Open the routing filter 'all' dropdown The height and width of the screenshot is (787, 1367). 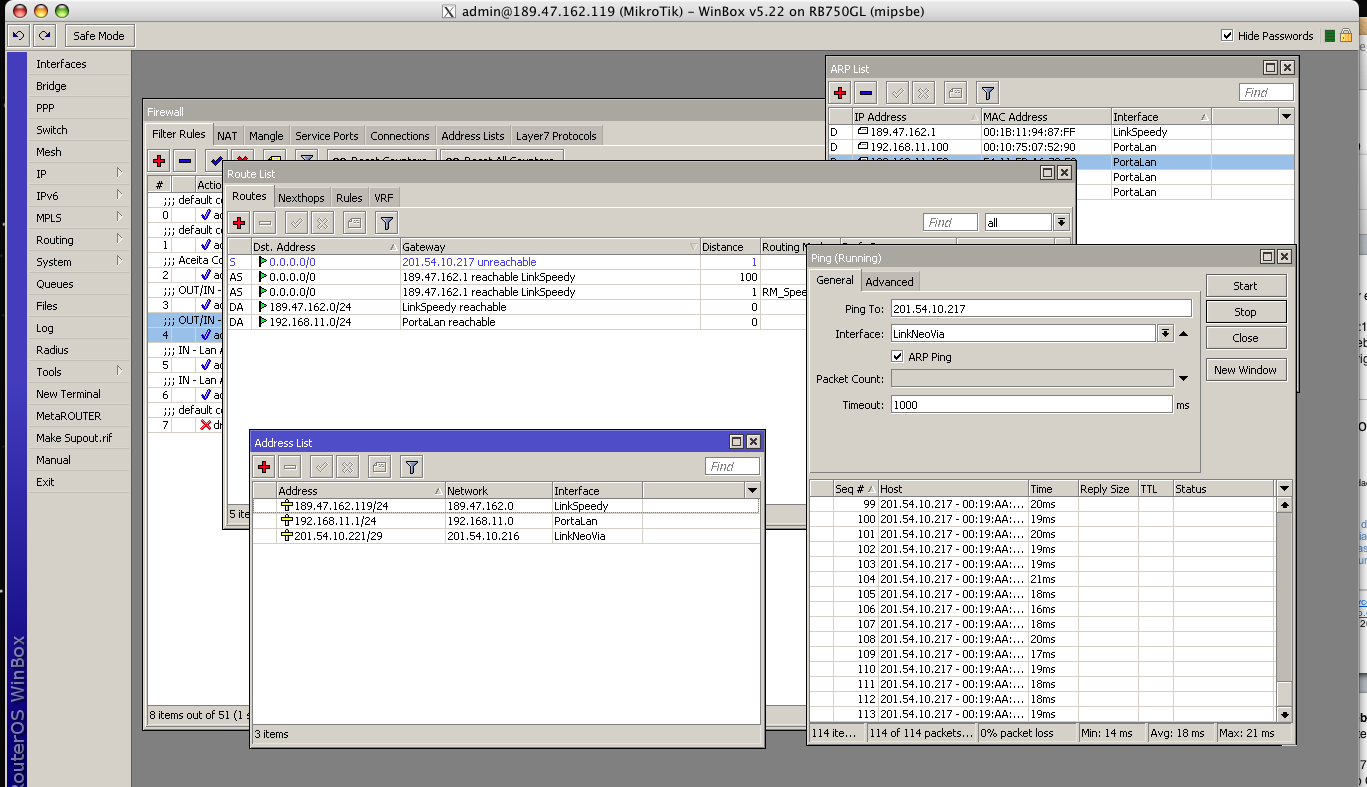[1060, 222]
